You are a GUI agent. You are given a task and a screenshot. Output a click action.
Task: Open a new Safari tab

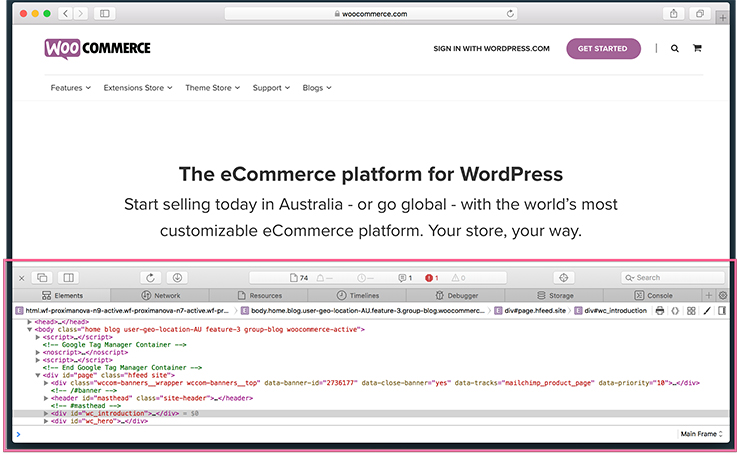pos(722,18)
